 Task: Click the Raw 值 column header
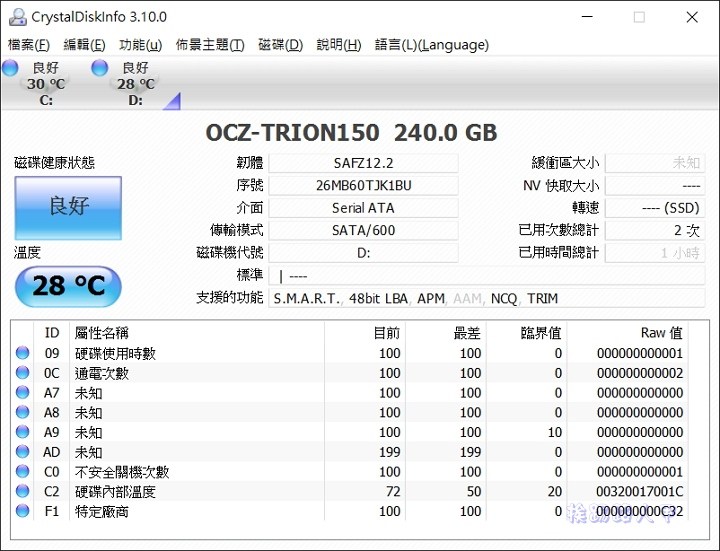point(628,333)
